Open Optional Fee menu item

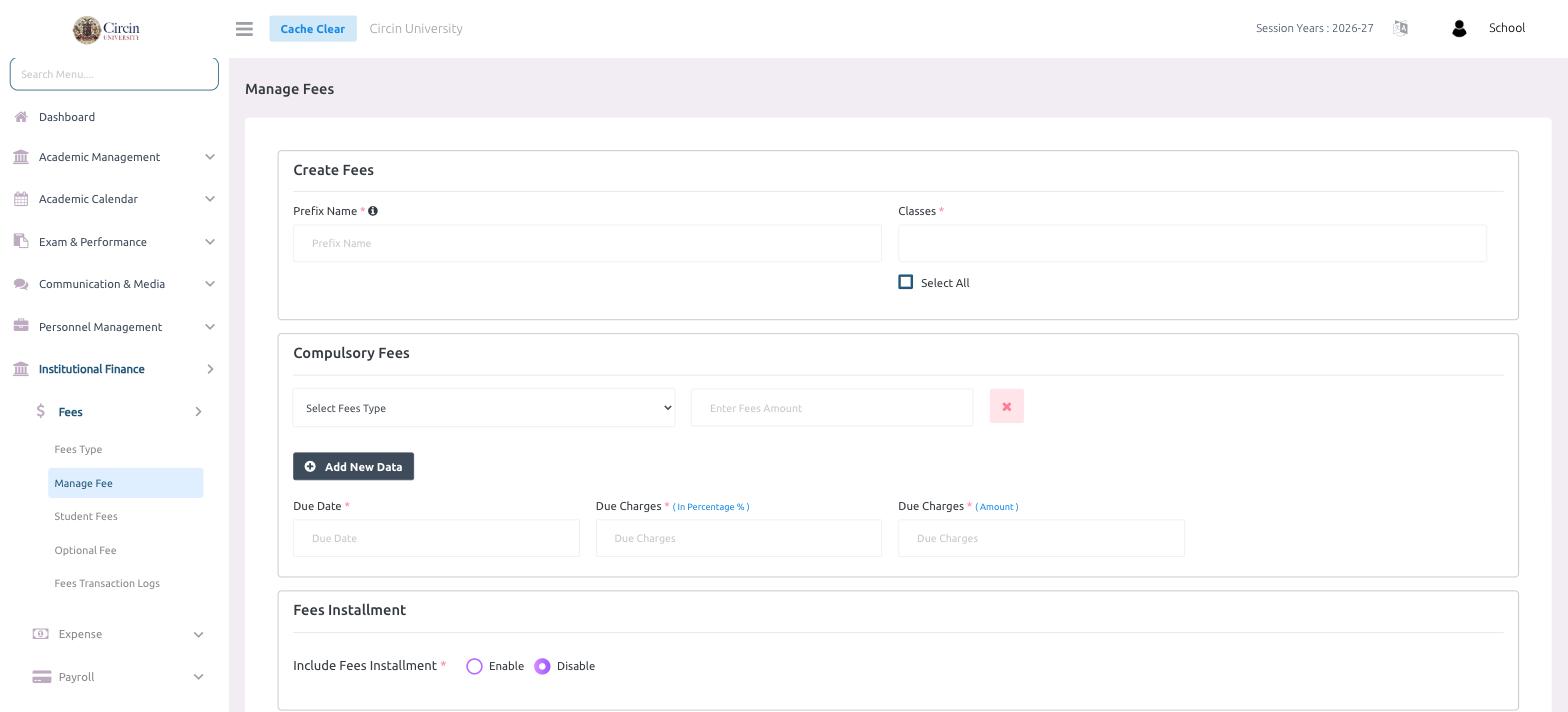pyautogui.click(x=85, y=550)
